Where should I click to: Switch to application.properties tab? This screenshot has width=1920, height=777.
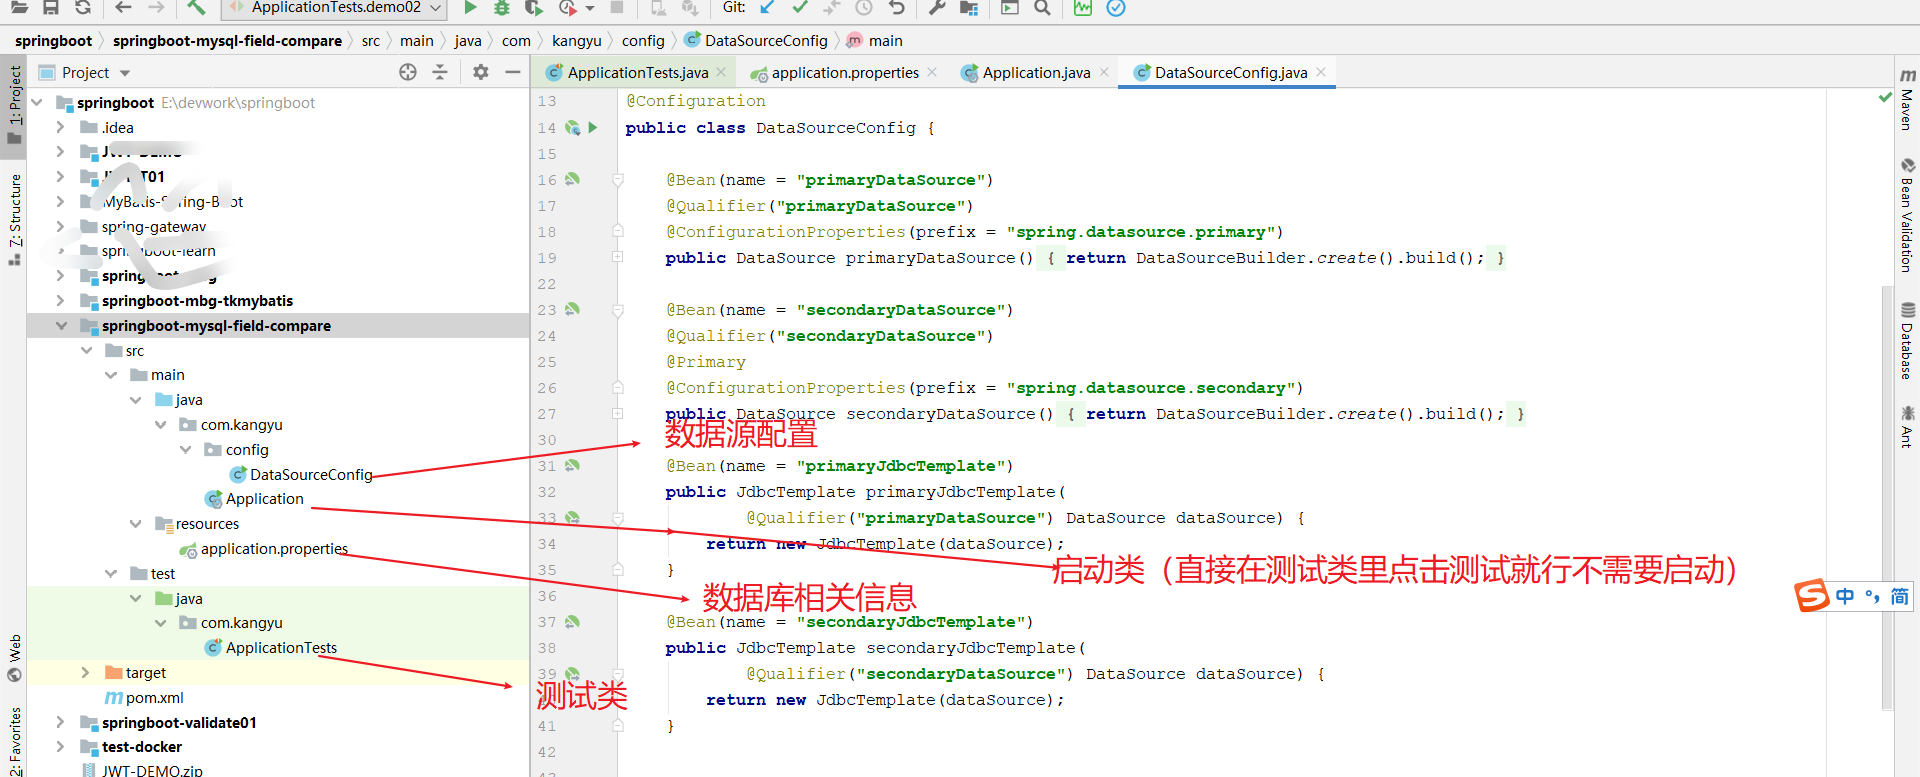[x=845, y=72]
